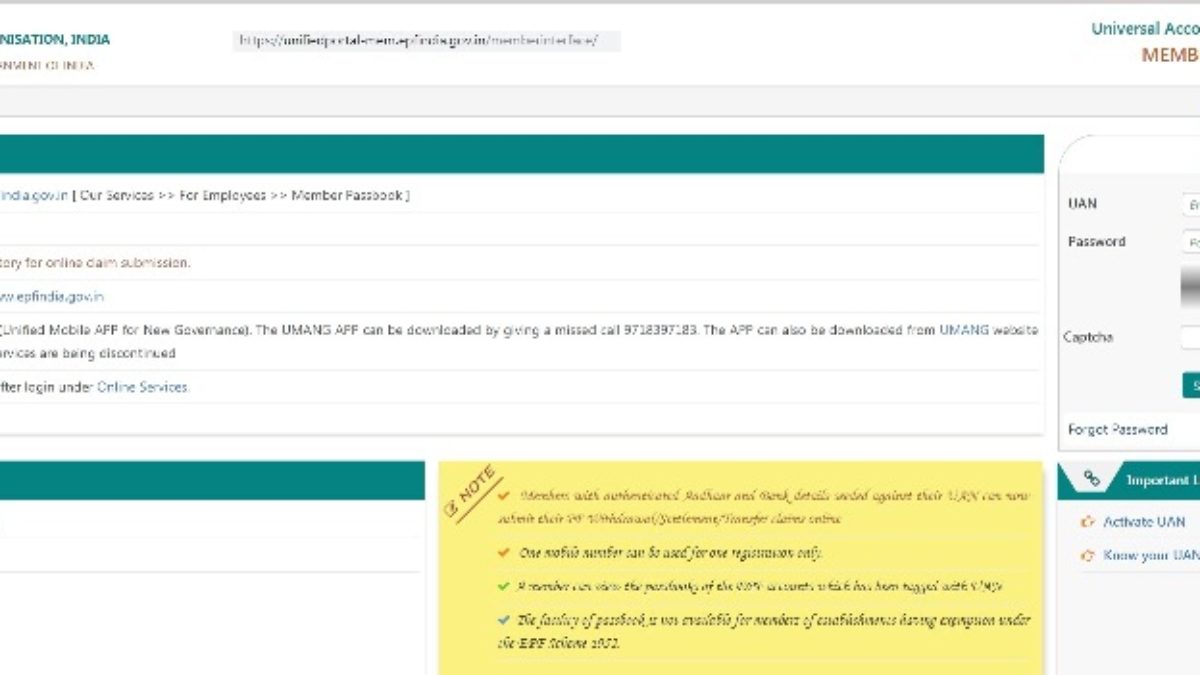The height and width of the screenshot is (675, 1200).
Task: Click the chain link icon beside Important Links
Action: click(x=1091, y=480)
